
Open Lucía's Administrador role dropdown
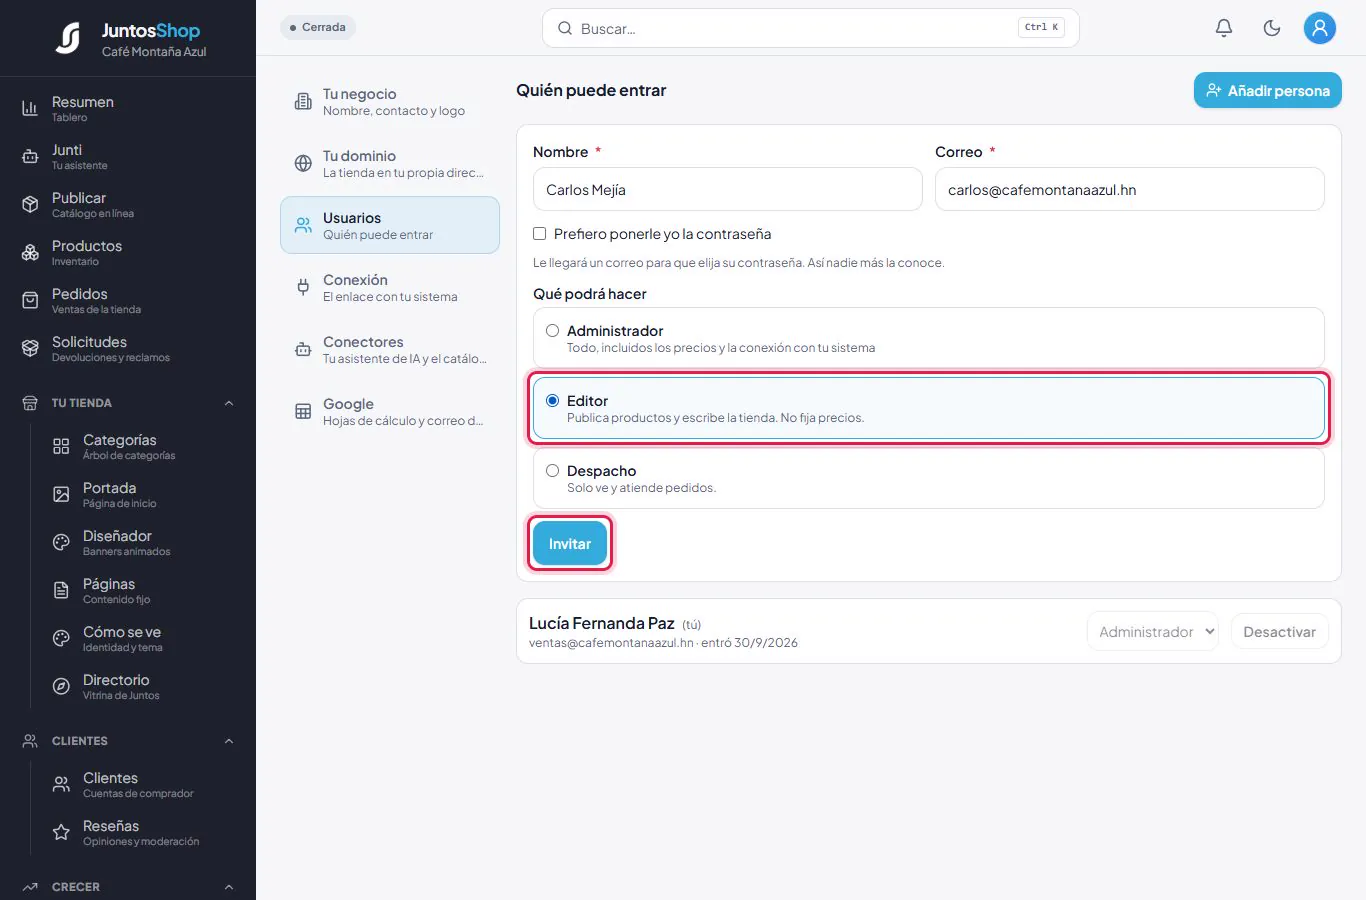pyautogui.click(x=1153, y=632)
